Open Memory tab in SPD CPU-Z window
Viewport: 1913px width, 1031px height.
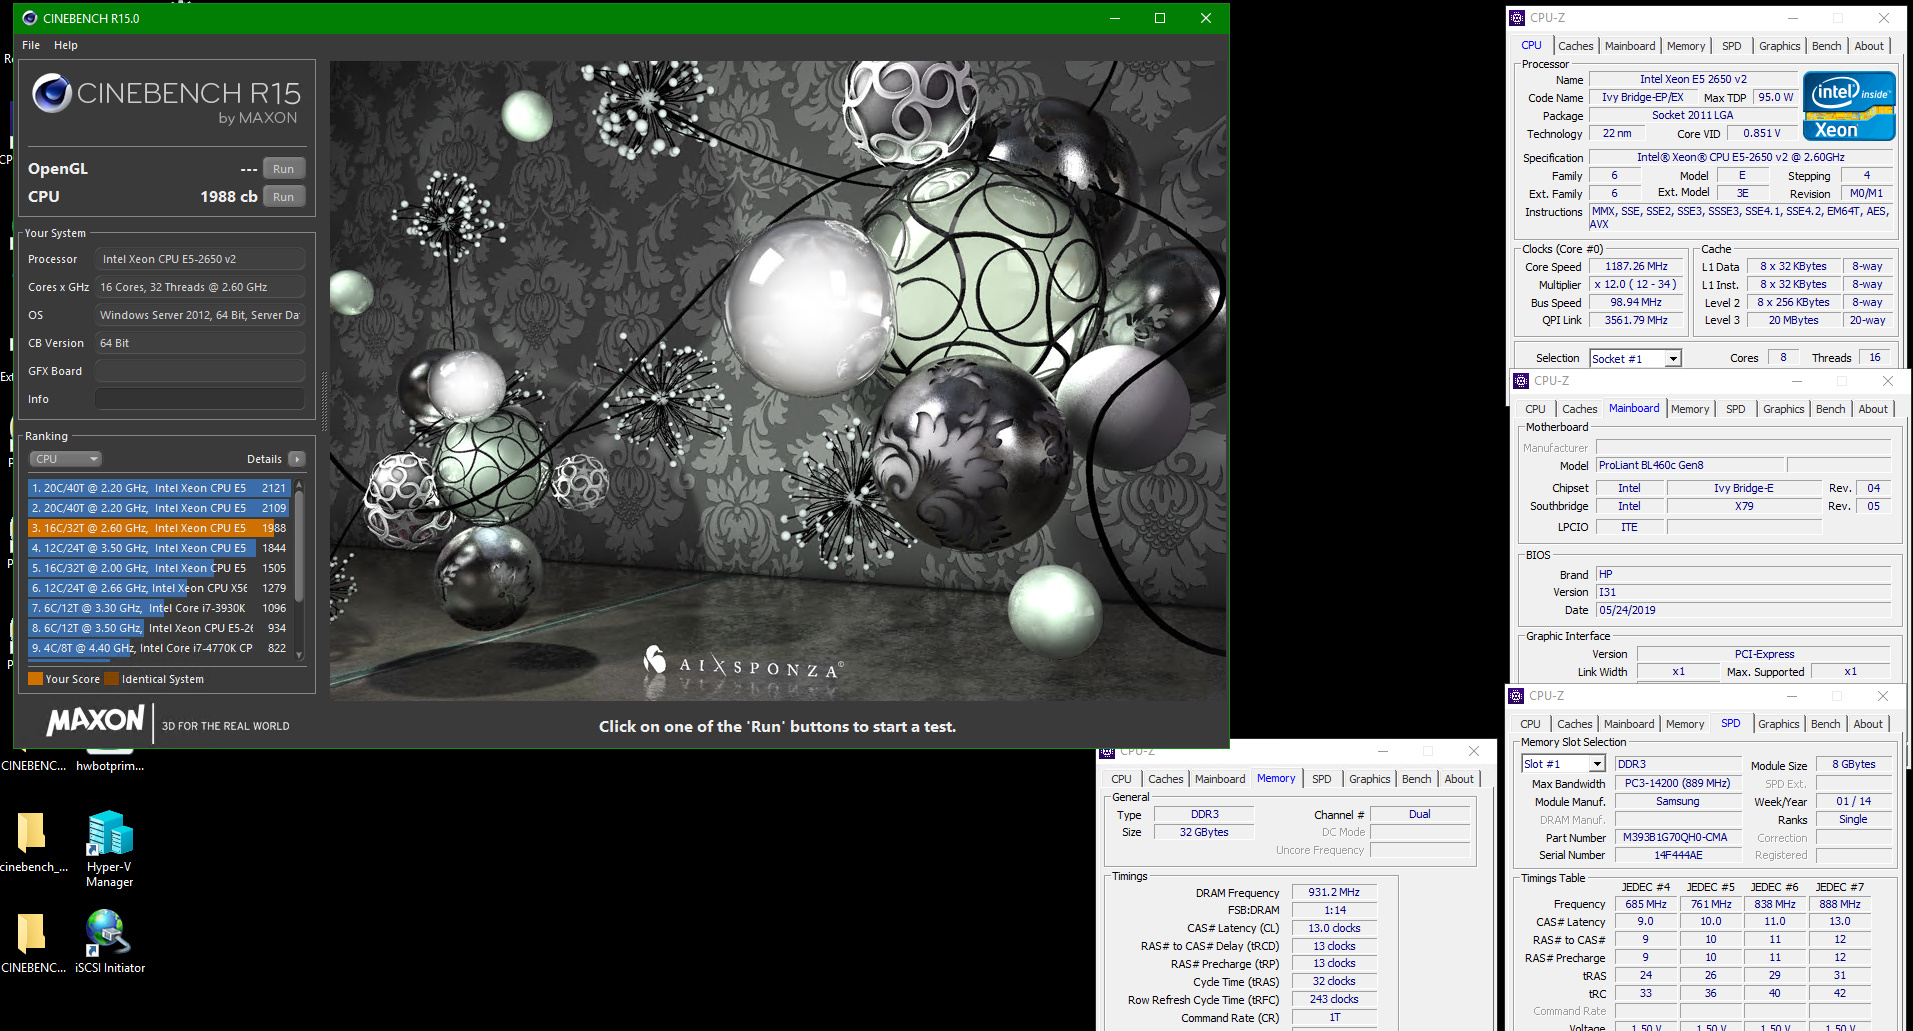[x=1685, y=724]
